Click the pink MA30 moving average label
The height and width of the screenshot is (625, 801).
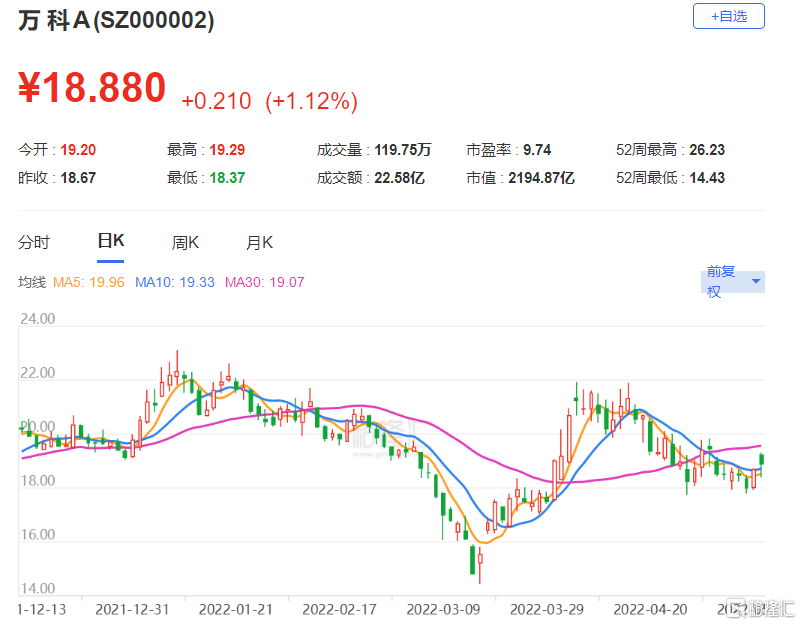click(265, 282)
